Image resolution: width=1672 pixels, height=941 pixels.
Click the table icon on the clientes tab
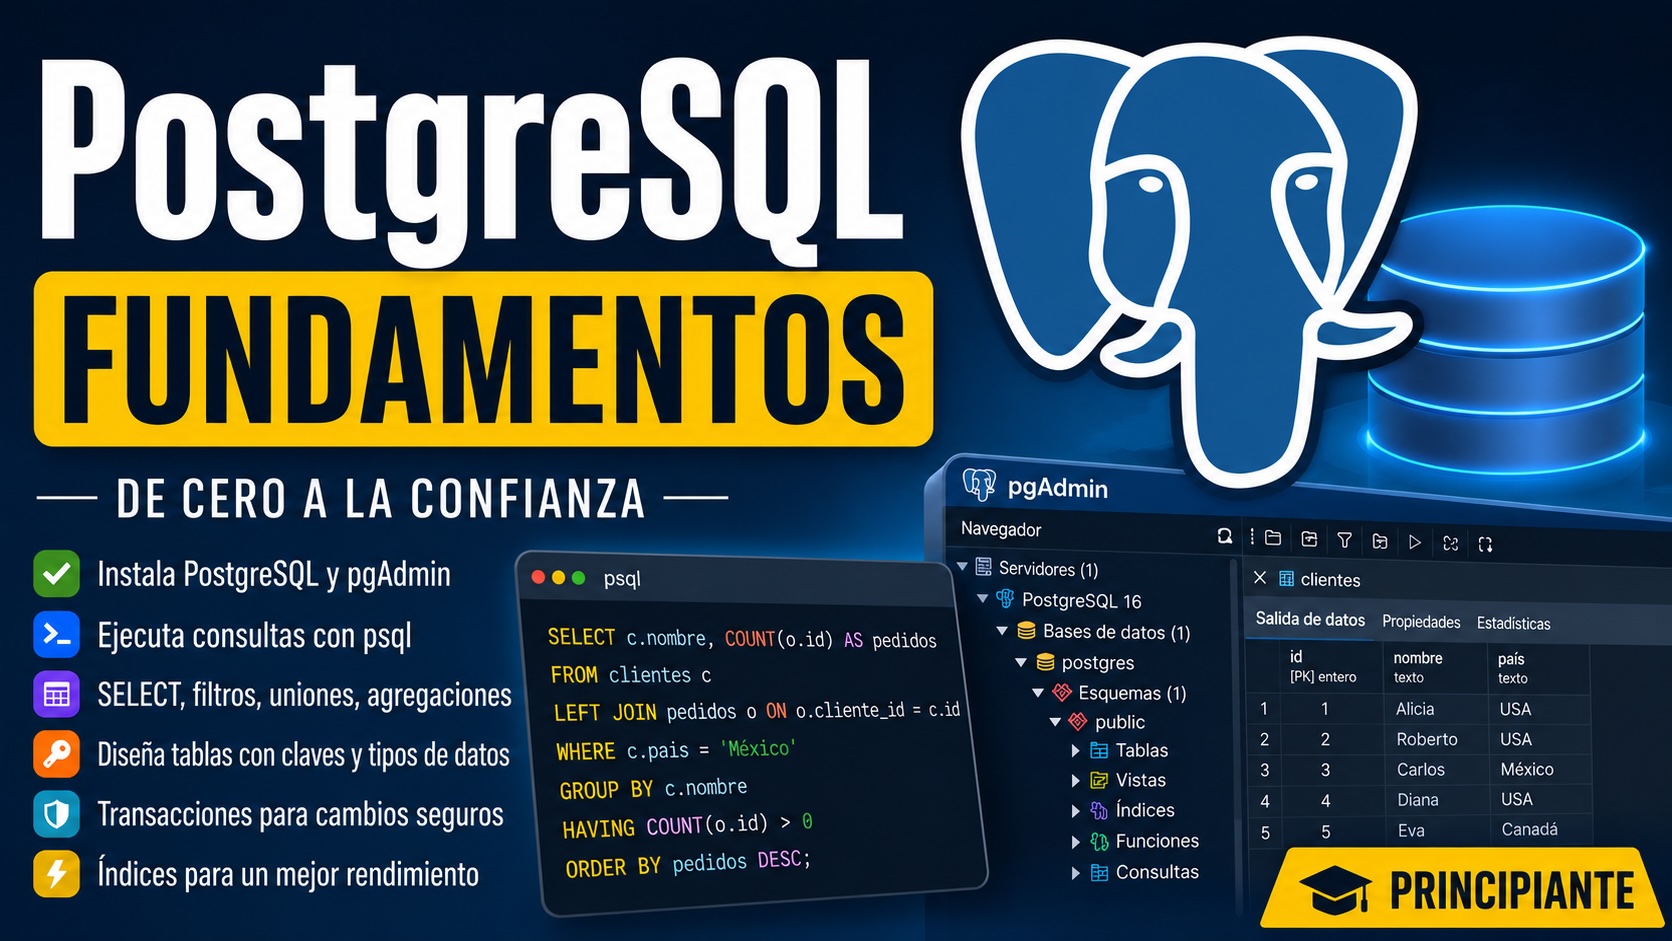click(x=1287, y=578)
